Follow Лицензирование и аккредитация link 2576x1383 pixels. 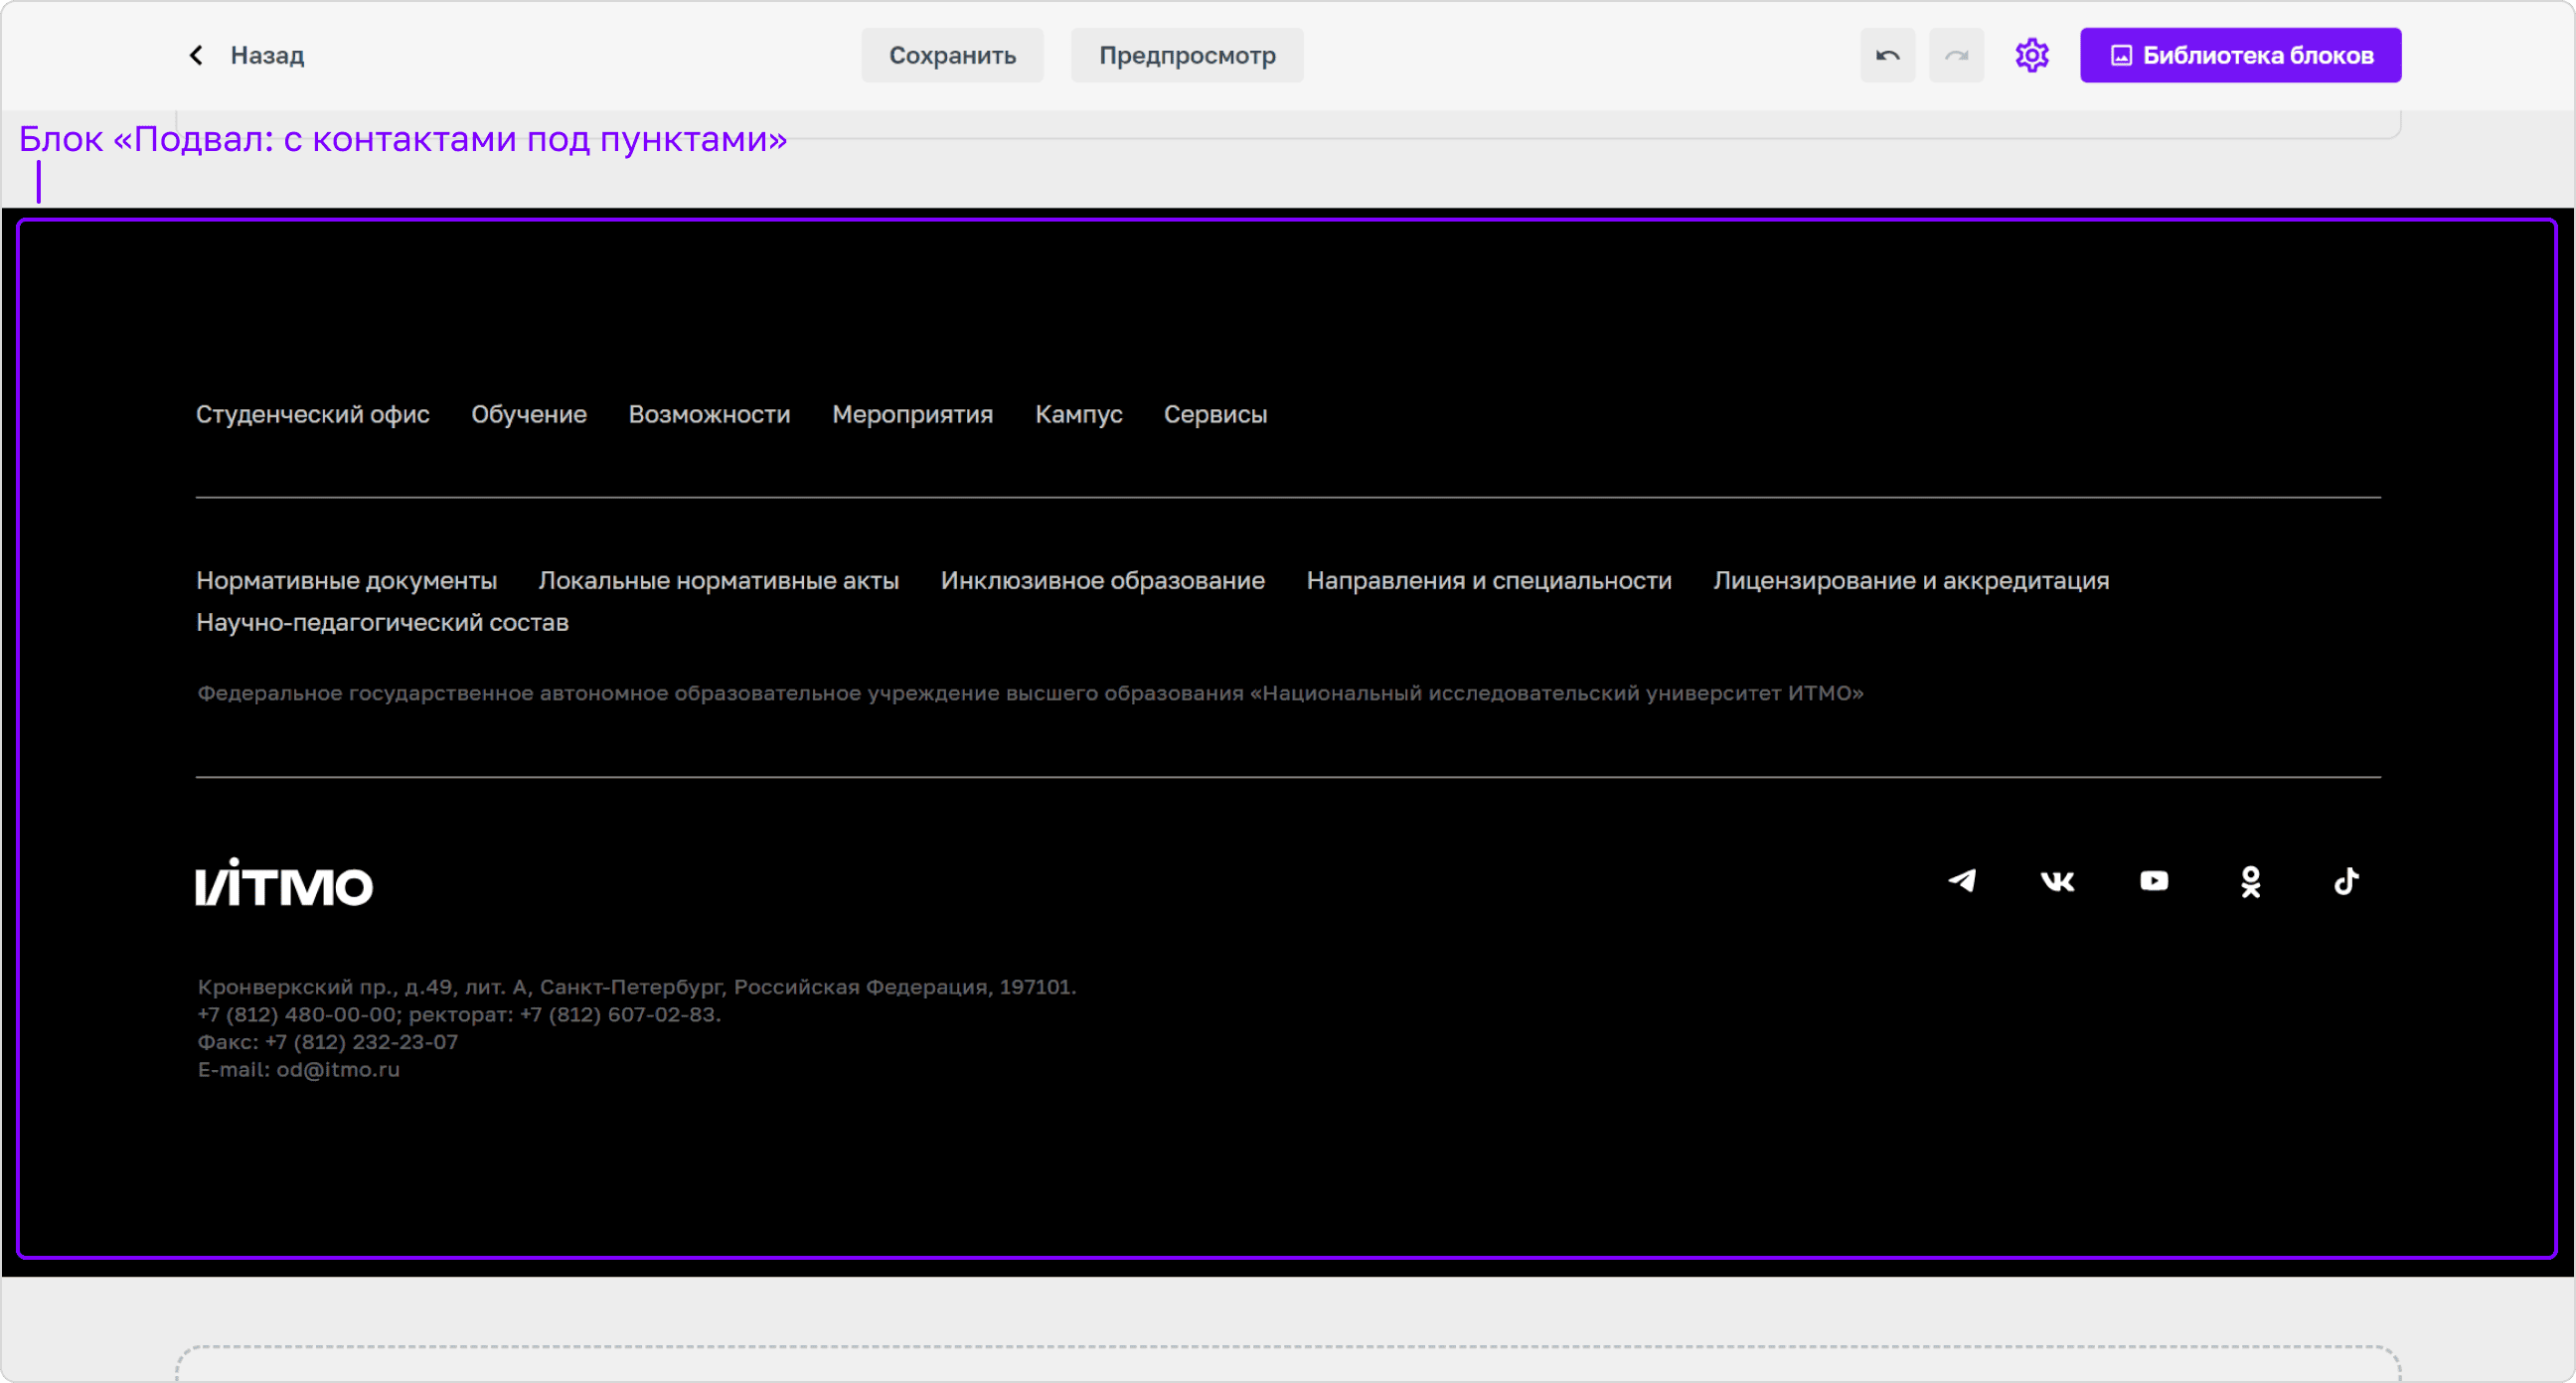[x=1910, y=580]
